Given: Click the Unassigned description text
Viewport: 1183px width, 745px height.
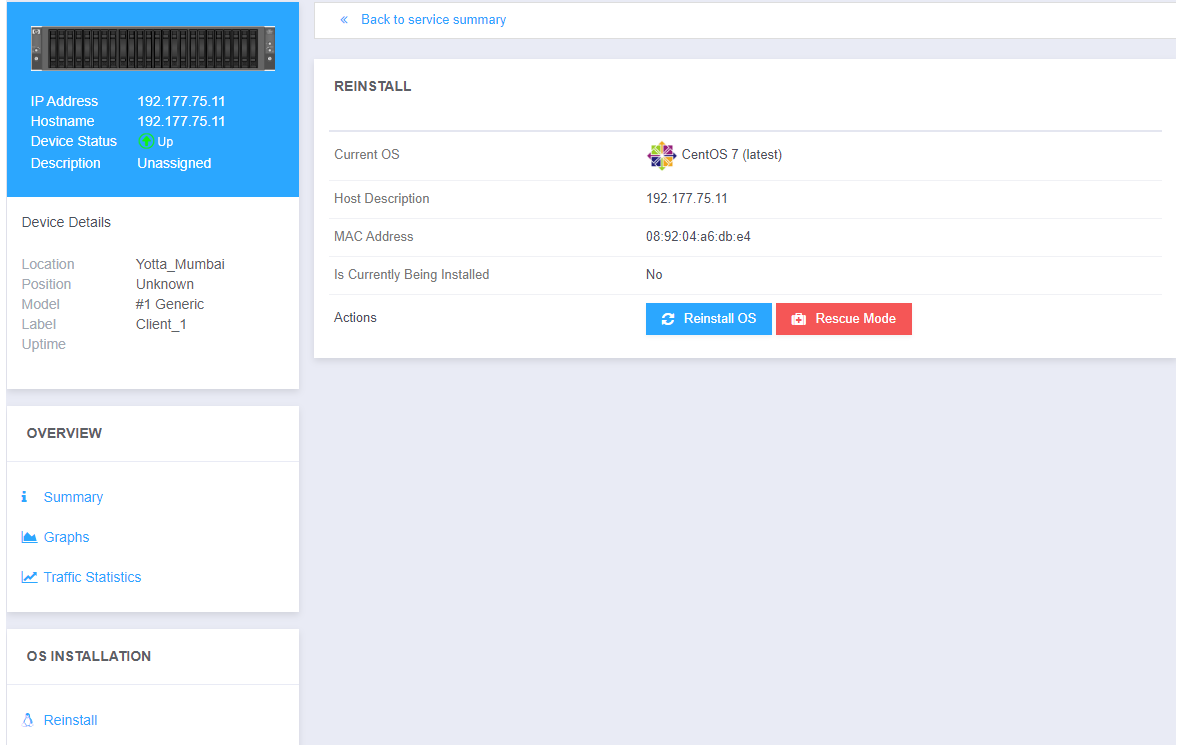Looking at the screenshot, I should (x=174, y=164).
